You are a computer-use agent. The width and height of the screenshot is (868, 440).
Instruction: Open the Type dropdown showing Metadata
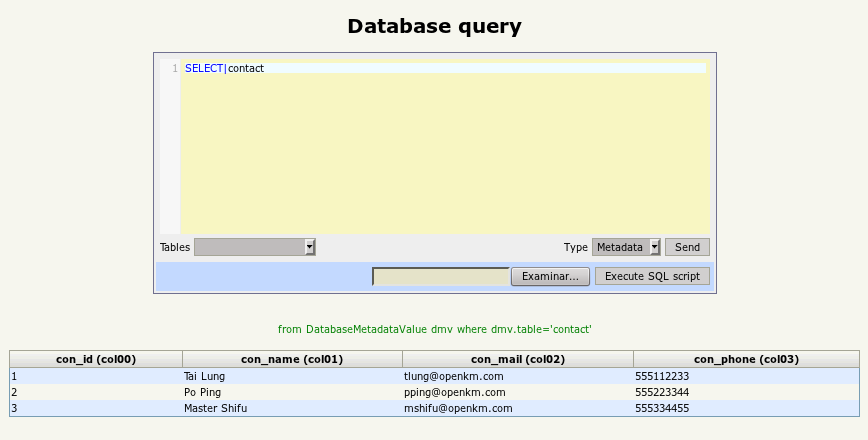pos(626,247)
